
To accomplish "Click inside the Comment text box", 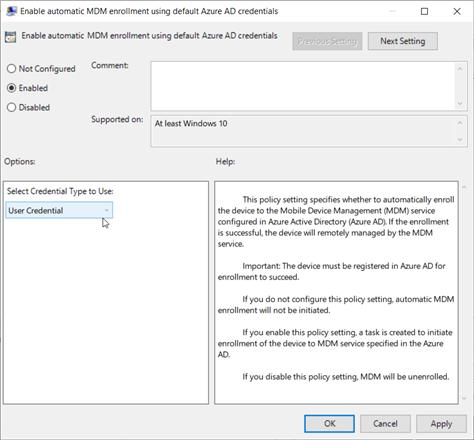I will coord(303,86).
